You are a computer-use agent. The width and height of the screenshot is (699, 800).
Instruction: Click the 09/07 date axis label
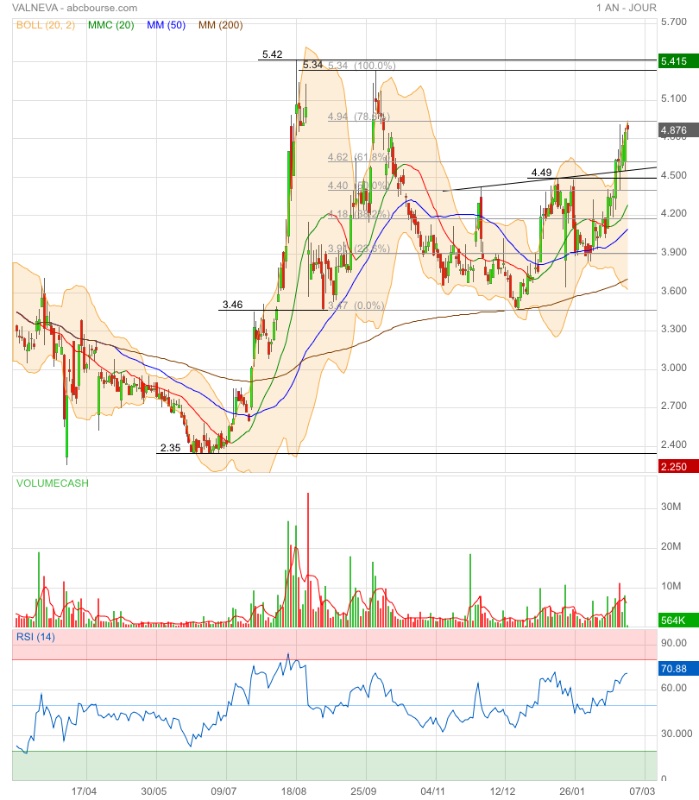click(223, 791)
